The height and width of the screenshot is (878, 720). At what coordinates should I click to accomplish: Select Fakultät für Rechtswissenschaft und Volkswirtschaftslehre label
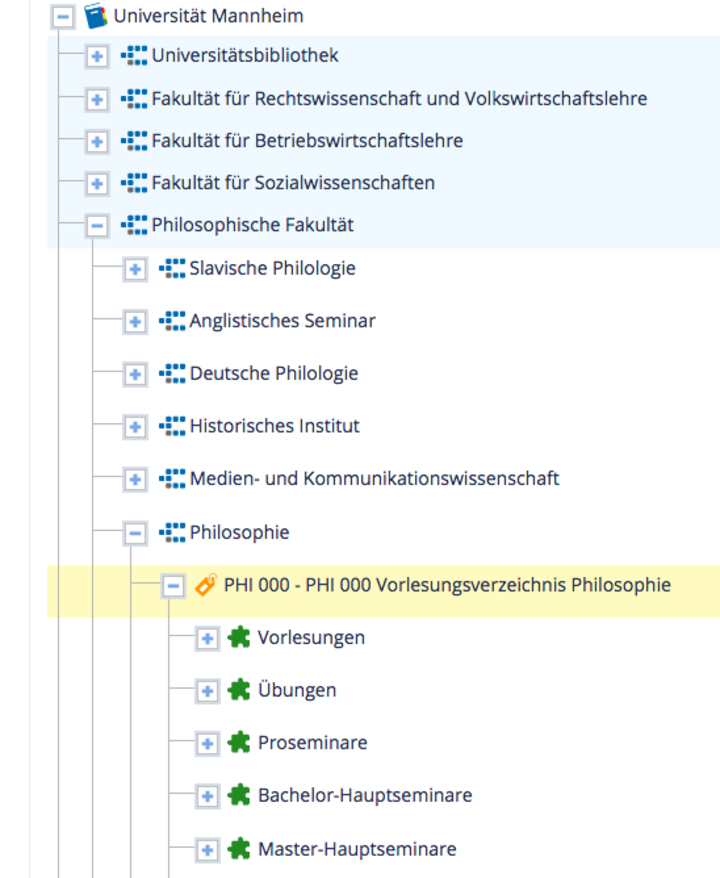pyautogui.click(x=400, y=99)
